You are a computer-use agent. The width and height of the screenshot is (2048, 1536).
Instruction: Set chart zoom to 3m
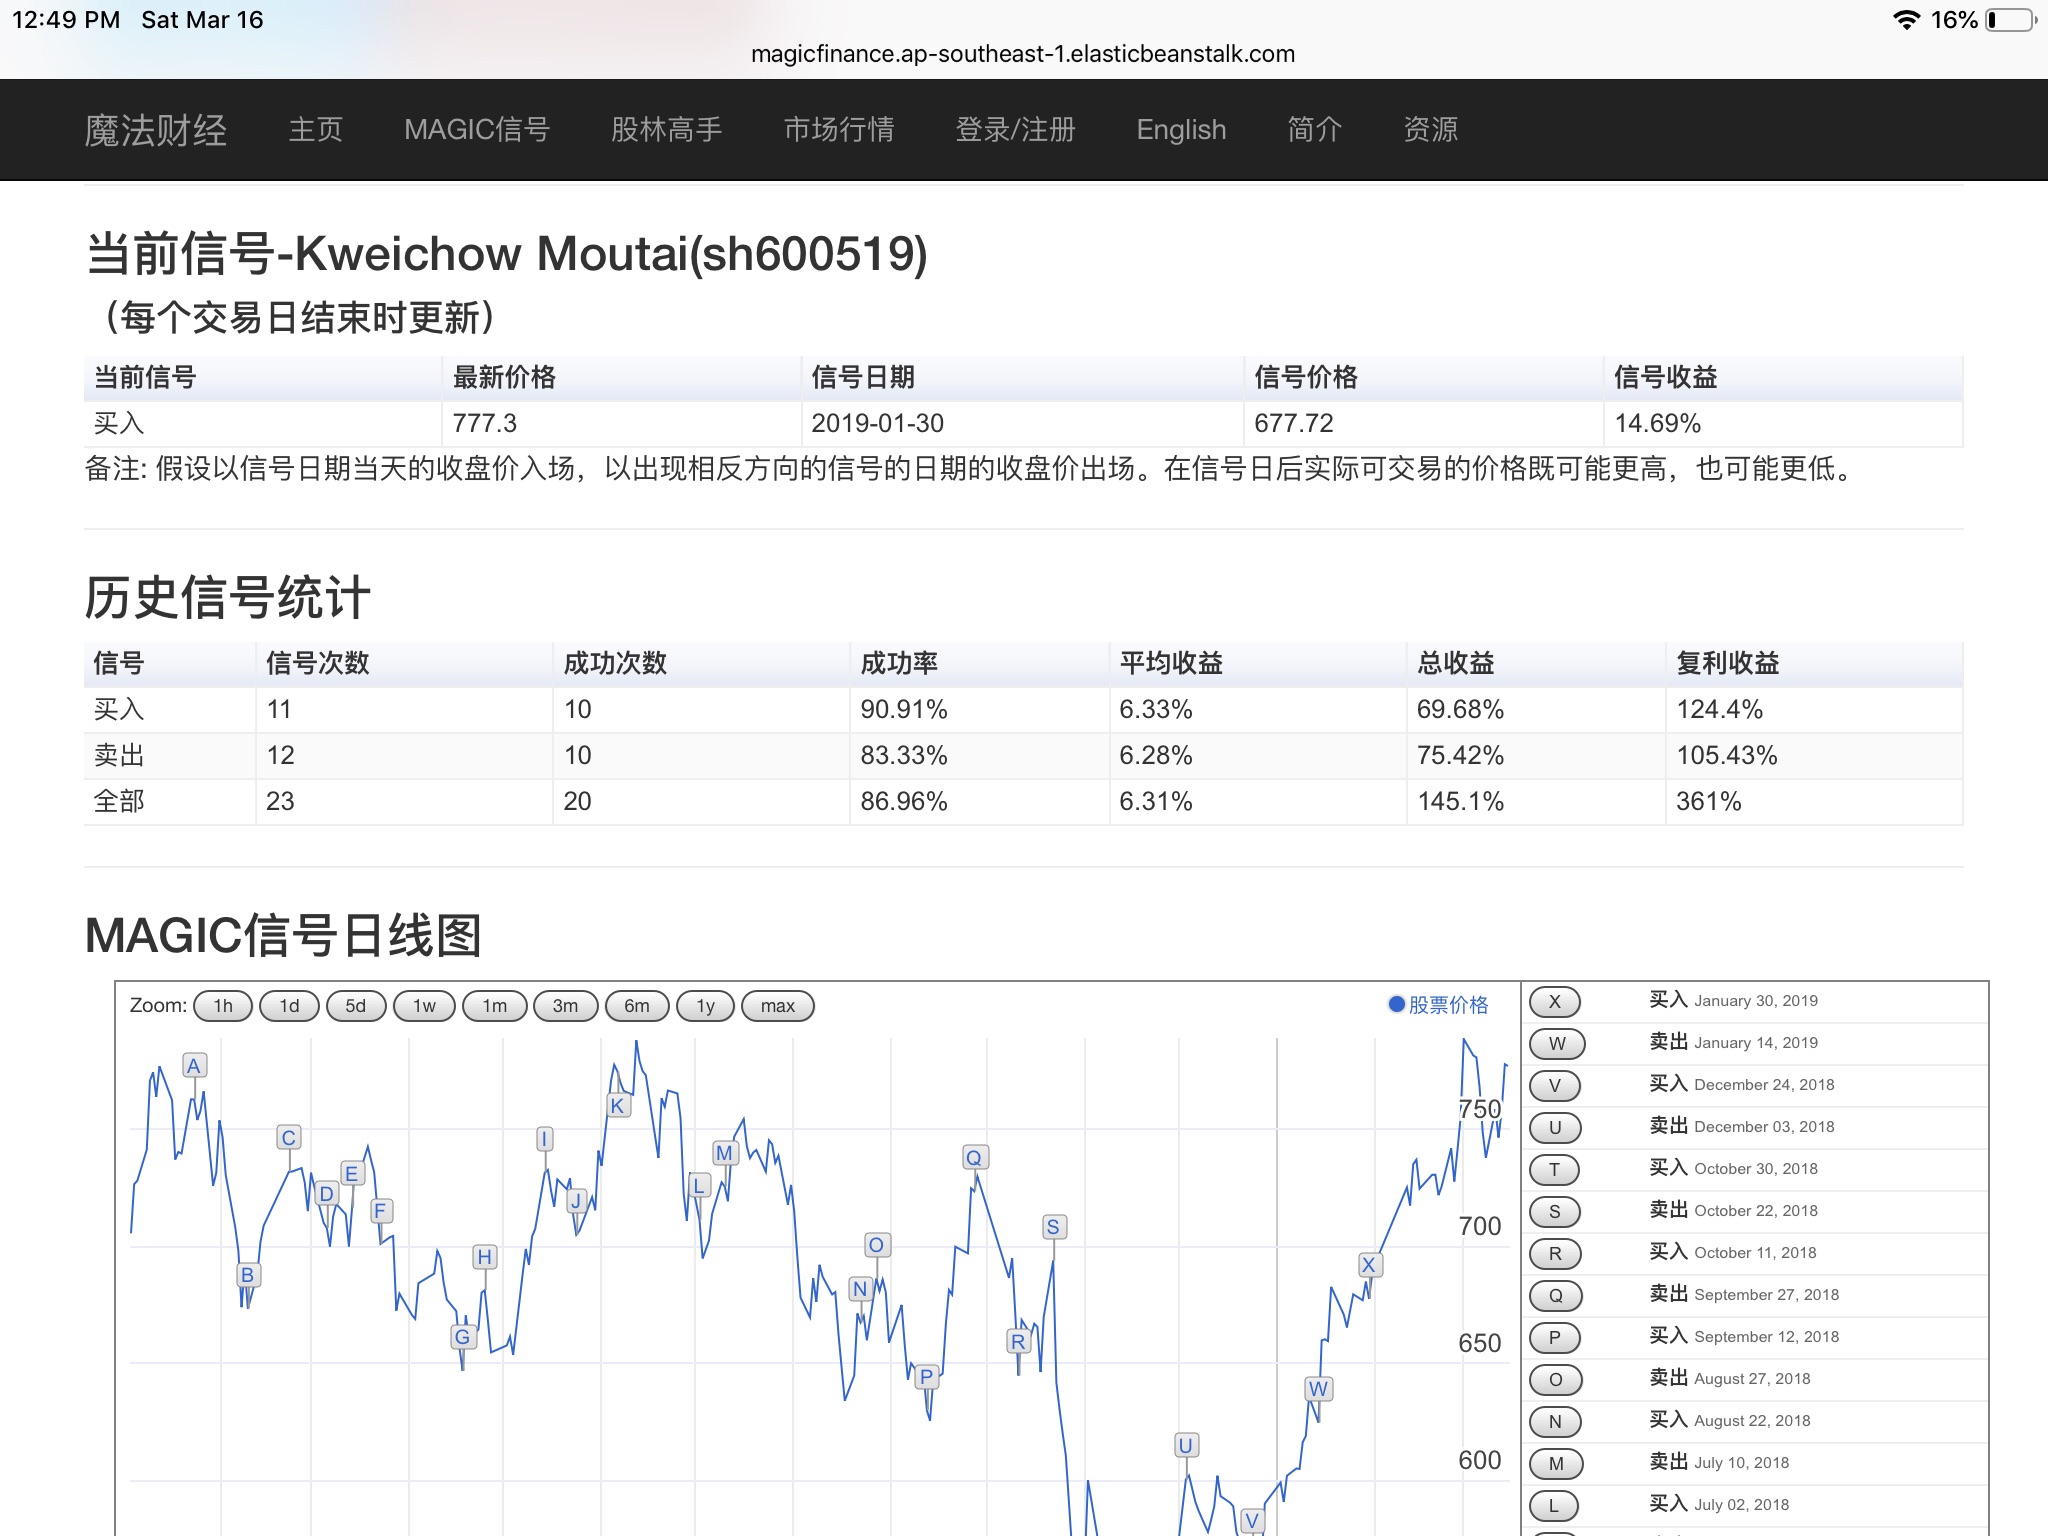(566, 1006)
